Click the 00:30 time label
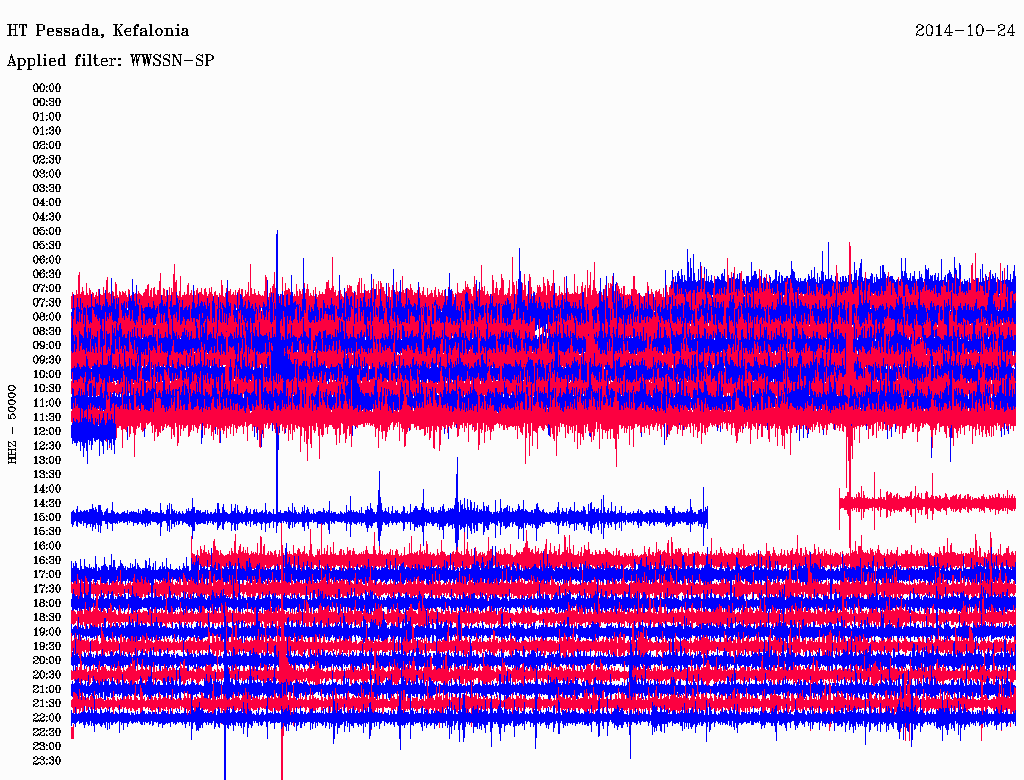 tap(47, 102)
